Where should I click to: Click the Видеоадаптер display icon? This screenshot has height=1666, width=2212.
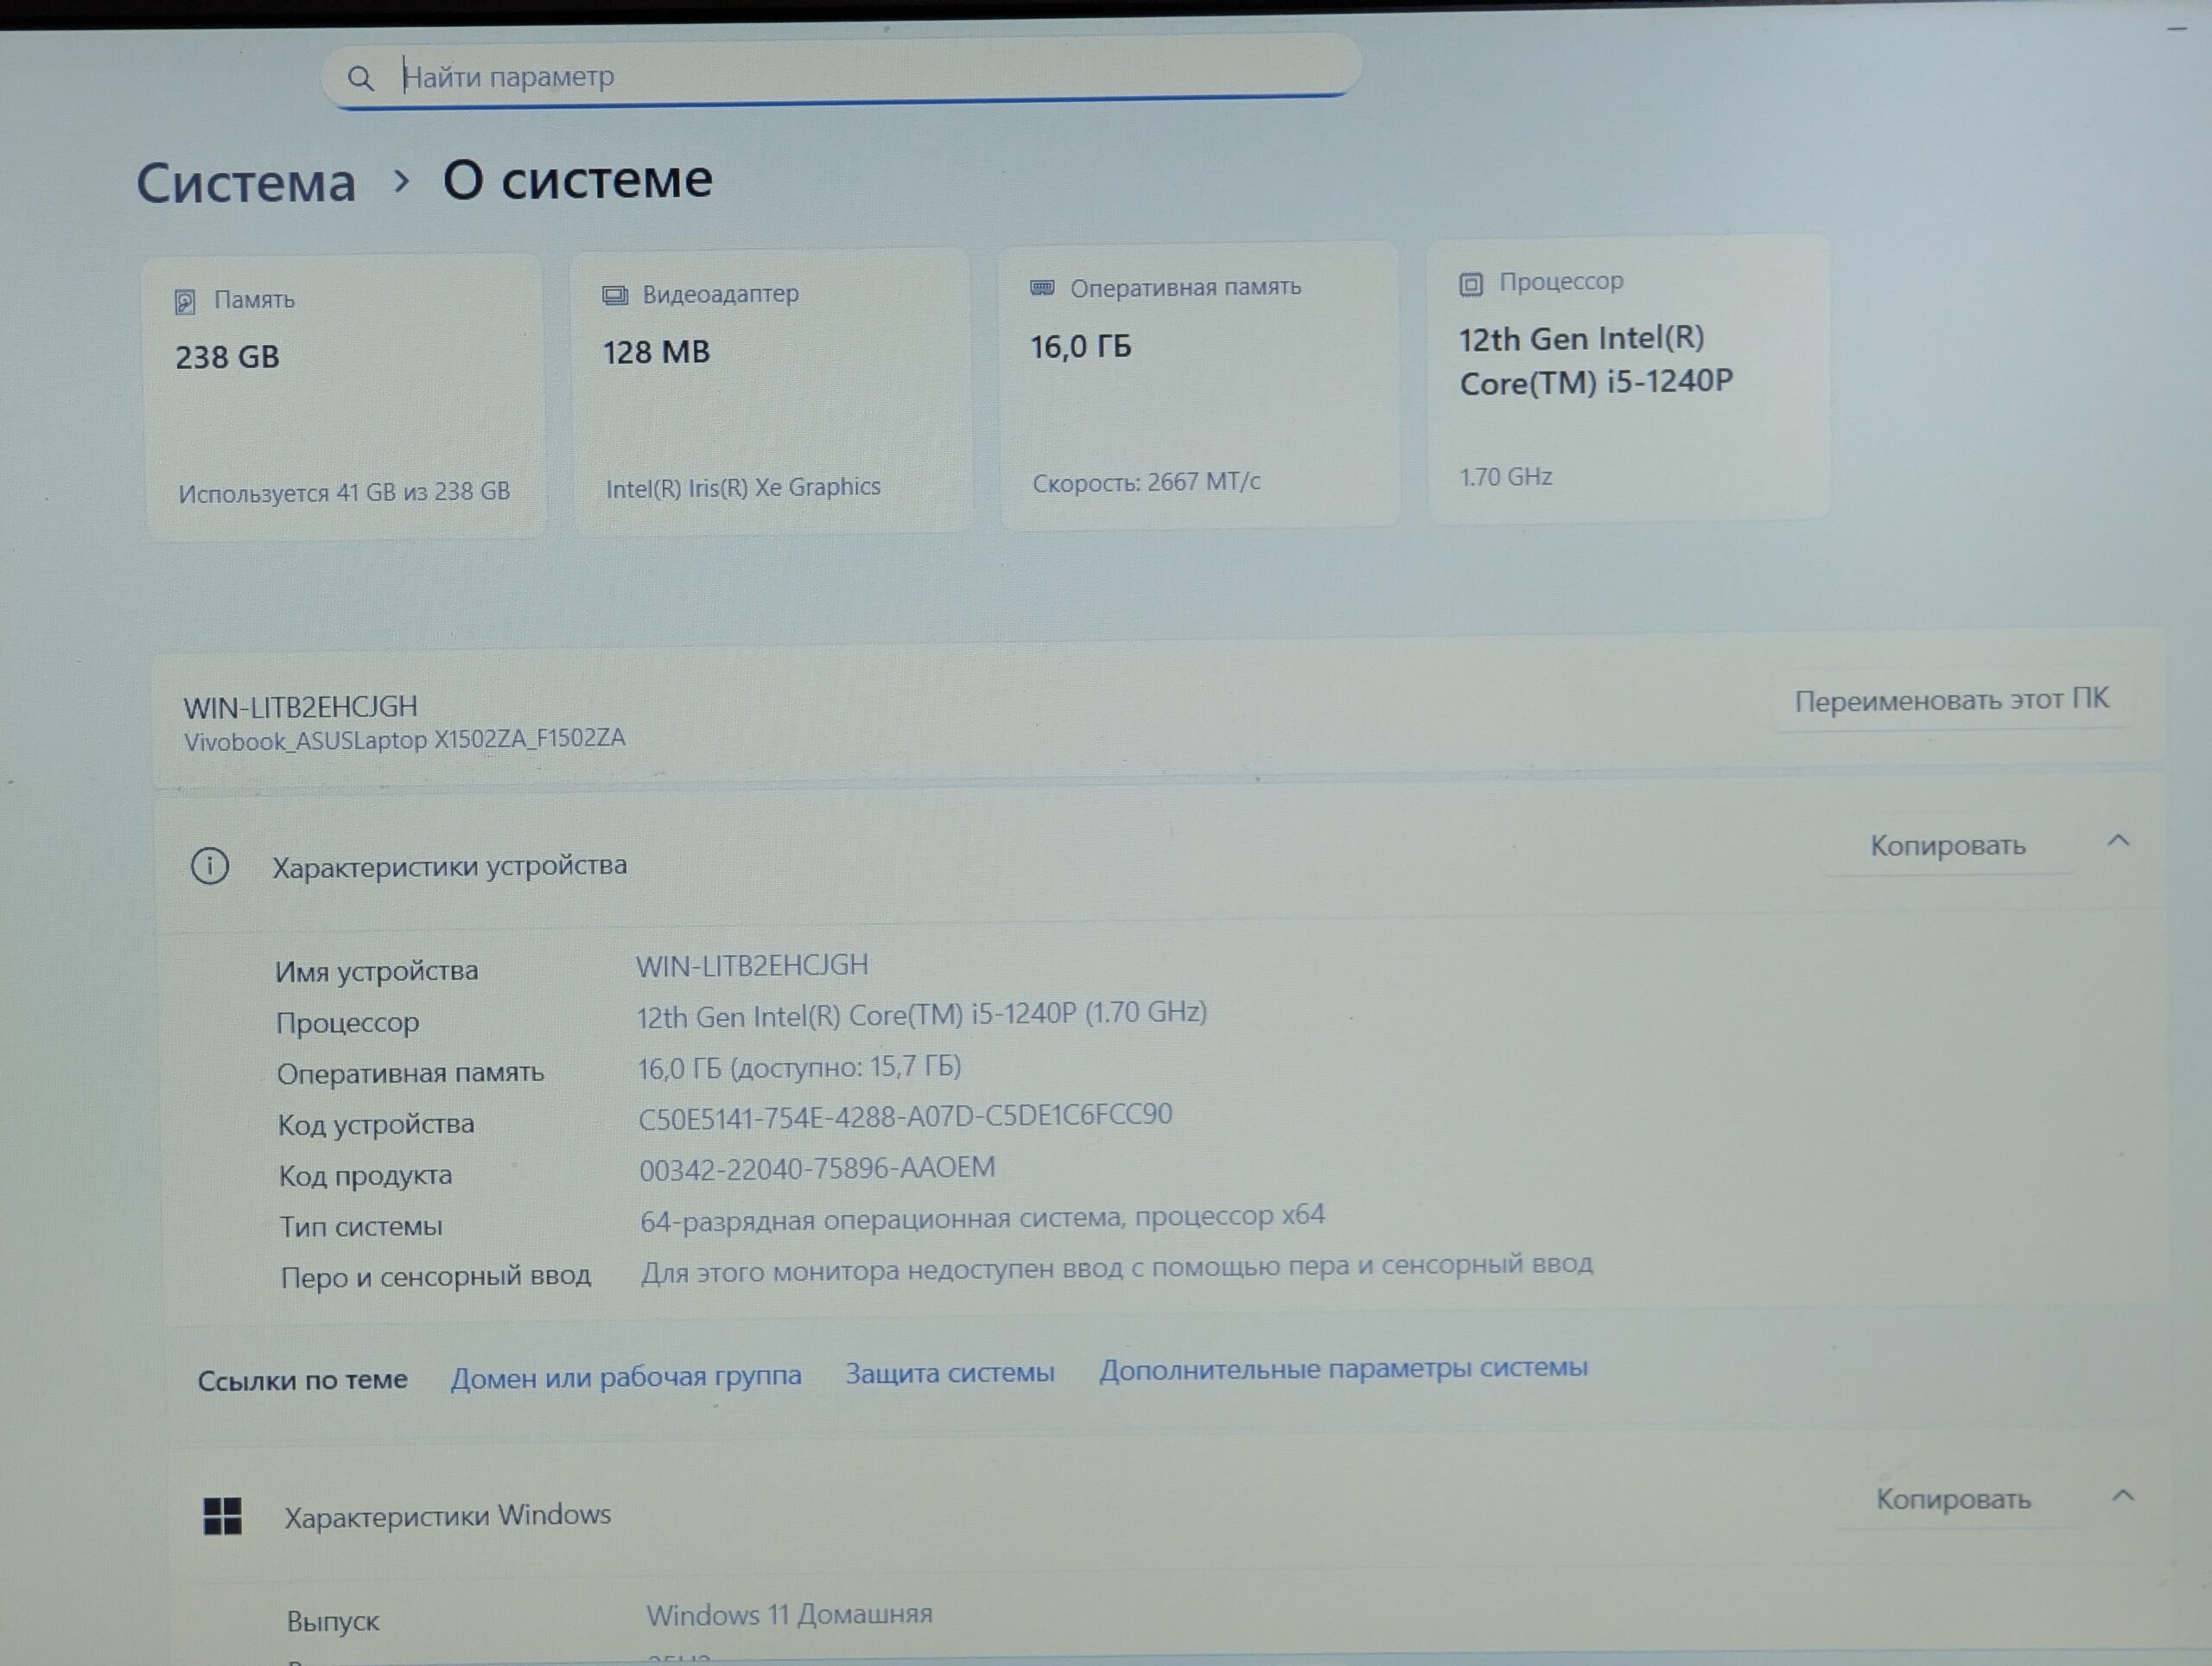614,295
